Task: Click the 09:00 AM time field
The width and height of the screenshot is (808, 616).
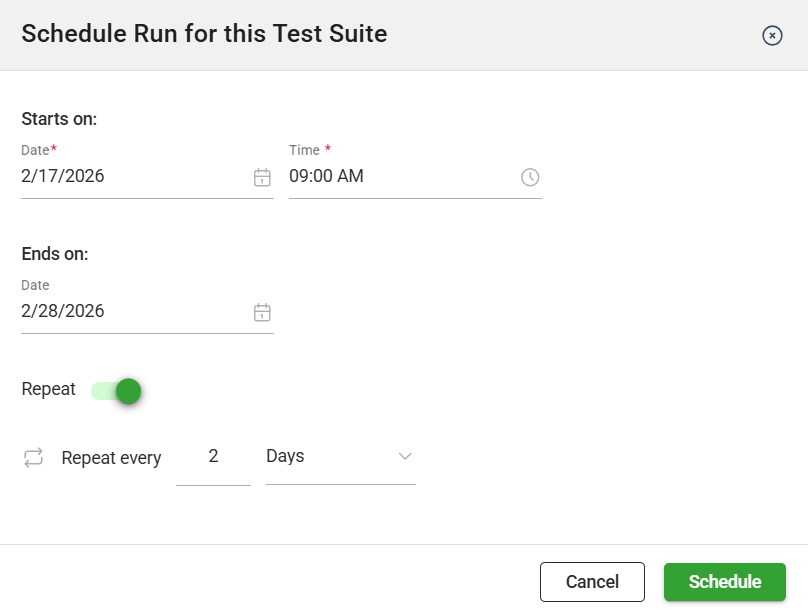Action: tap(400, 177)
